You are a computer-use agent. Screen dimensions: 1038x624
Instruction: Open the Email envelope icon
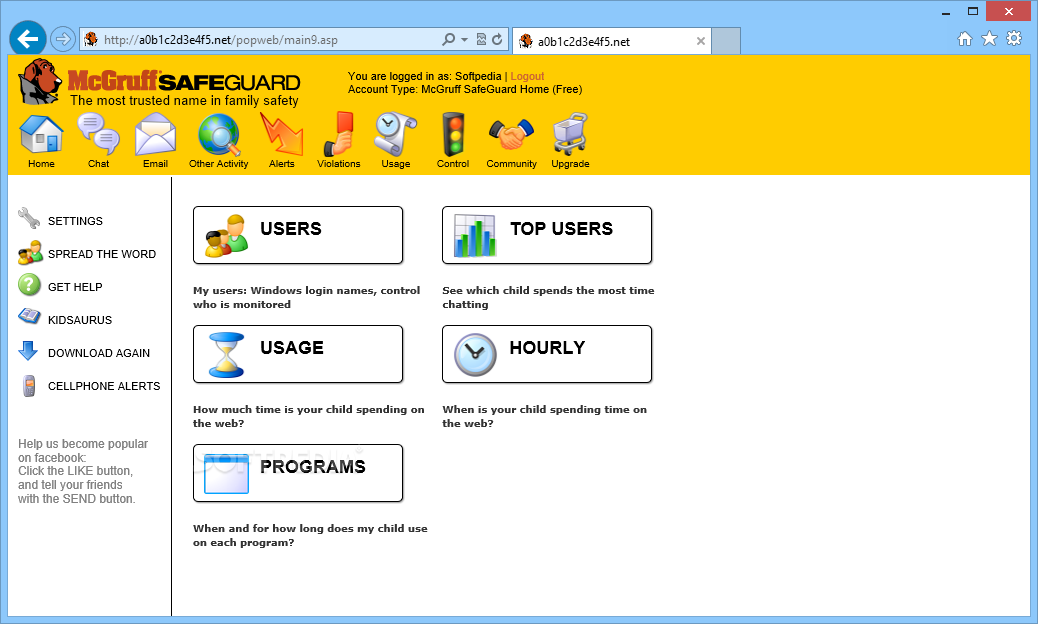(x=156, y=134)
